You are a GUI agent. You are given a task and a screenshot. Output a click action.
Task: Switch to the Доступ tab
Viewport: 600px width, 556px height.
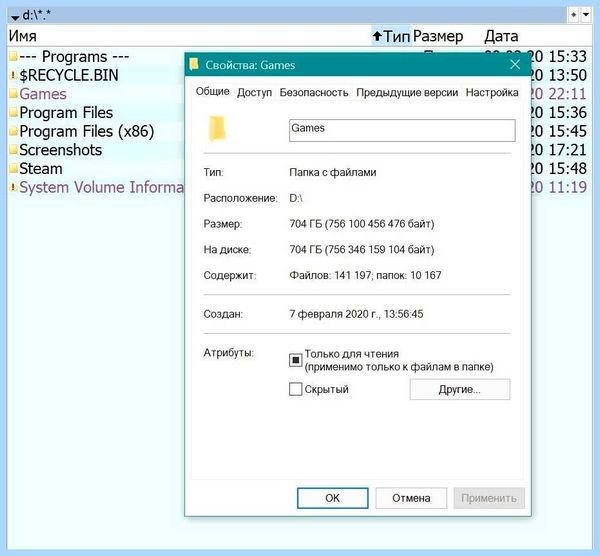tap(254, 93)
